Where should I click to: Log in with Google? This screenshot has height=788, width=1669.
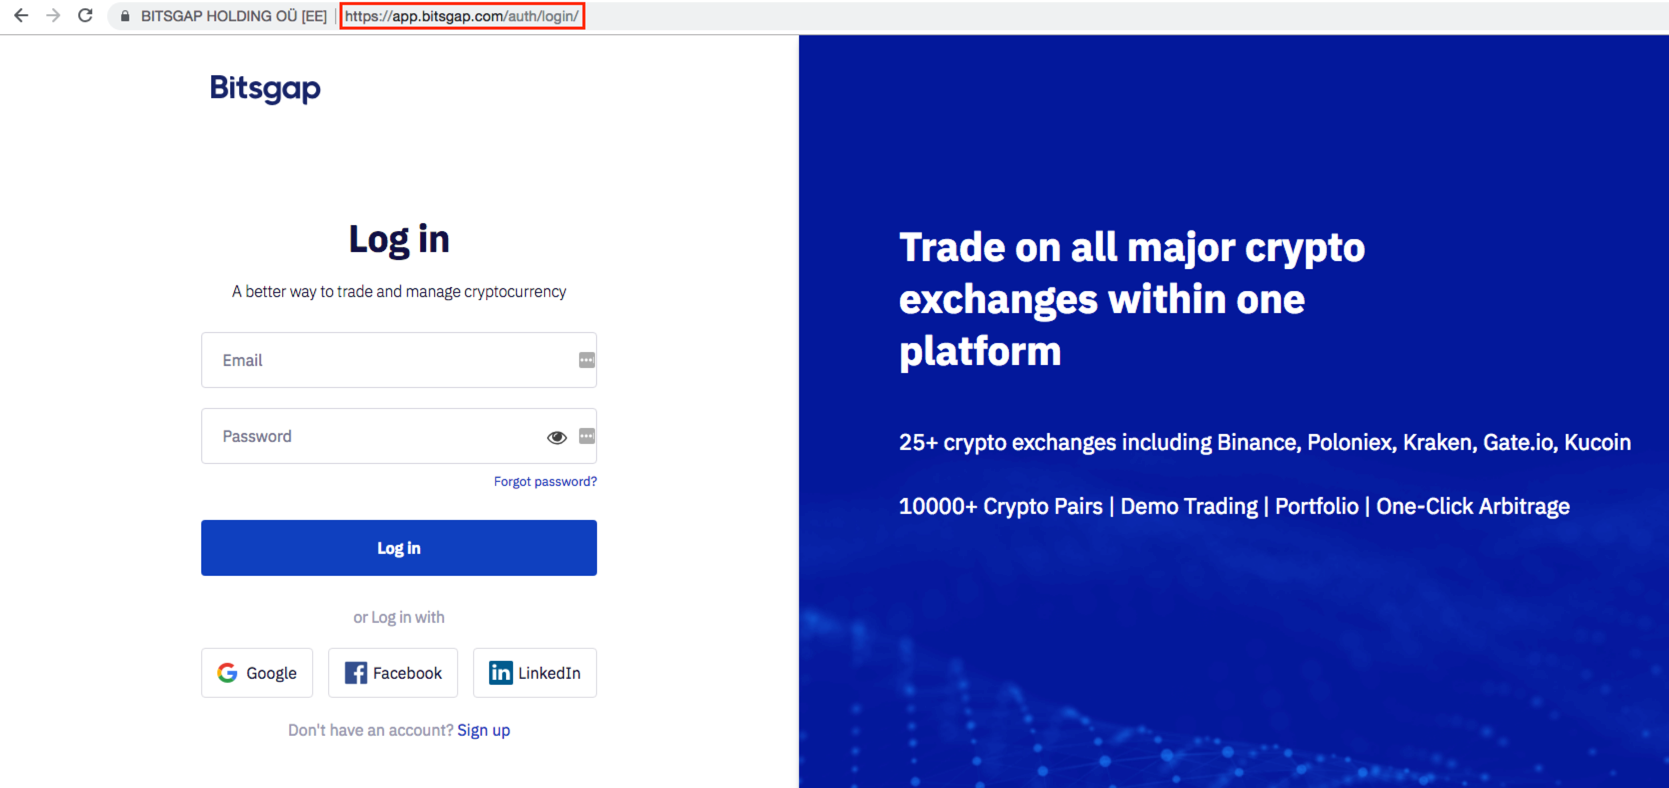tap(257, 673)
